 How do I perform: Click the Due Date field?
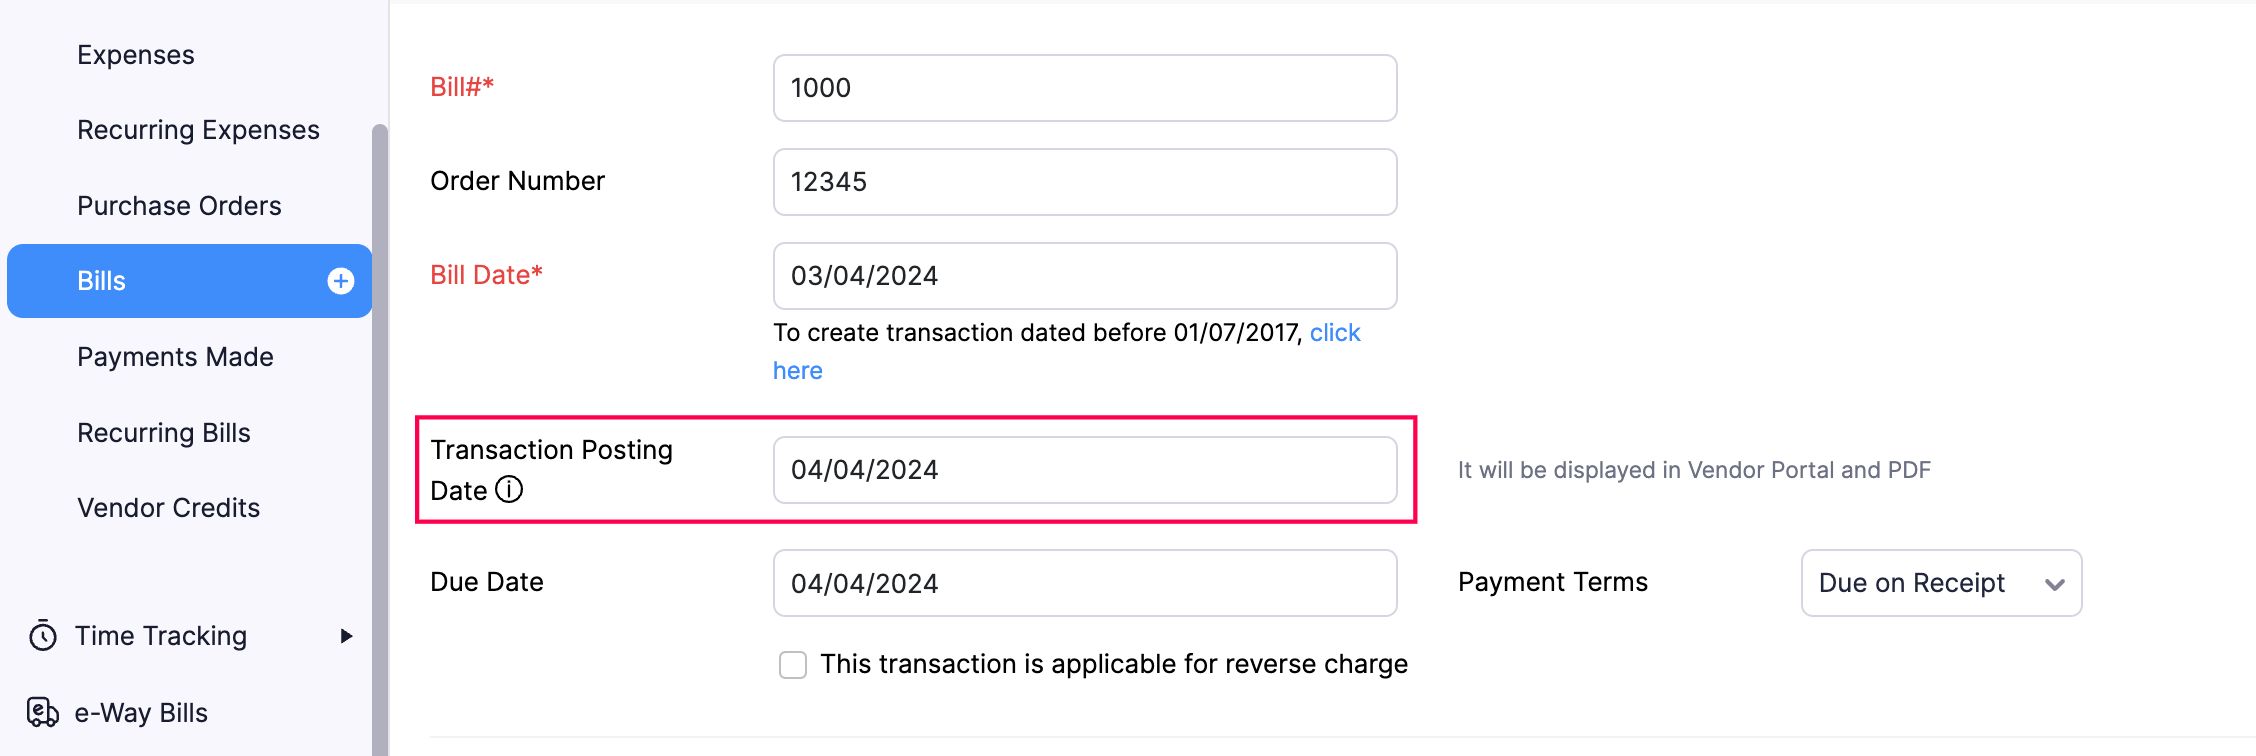(1084, 583)
